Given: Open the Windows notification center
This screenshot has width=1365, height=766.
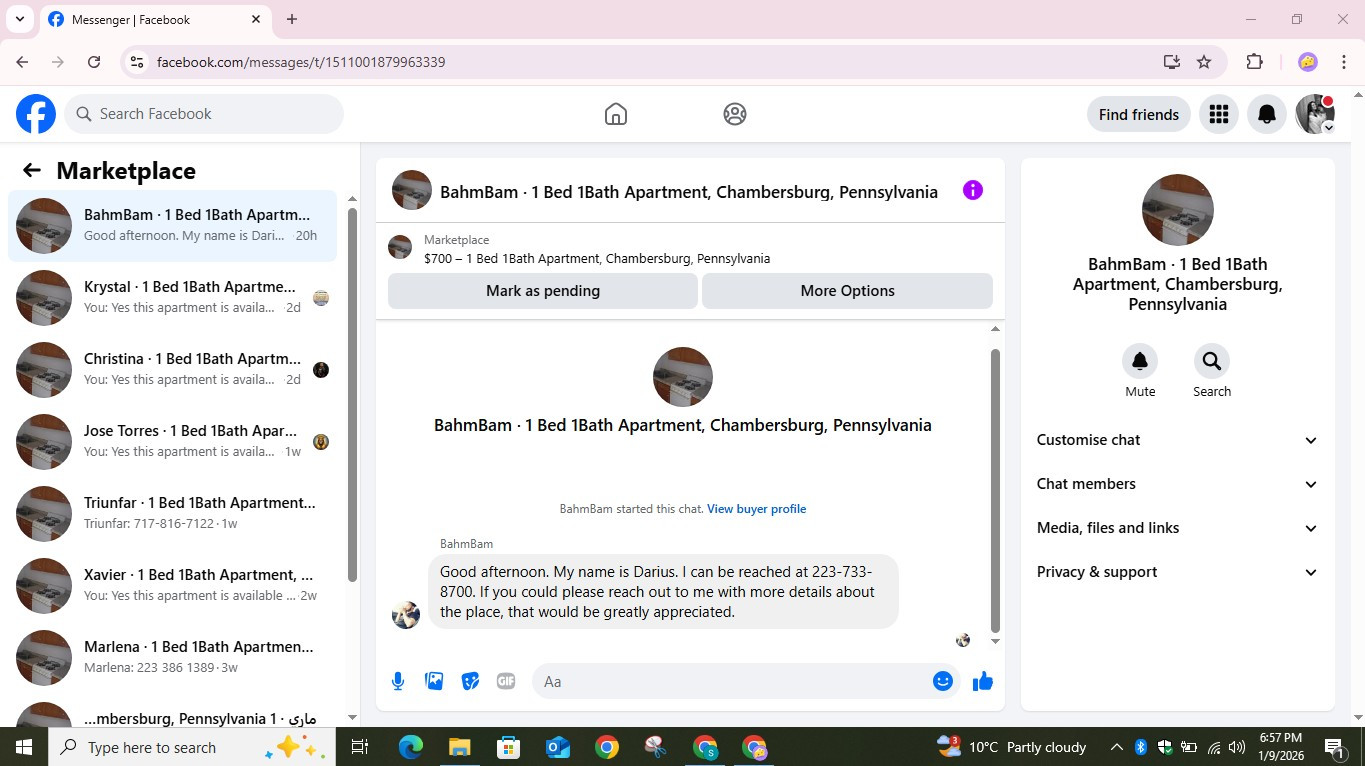Looking at the screenshot, I should point(1335,747).
